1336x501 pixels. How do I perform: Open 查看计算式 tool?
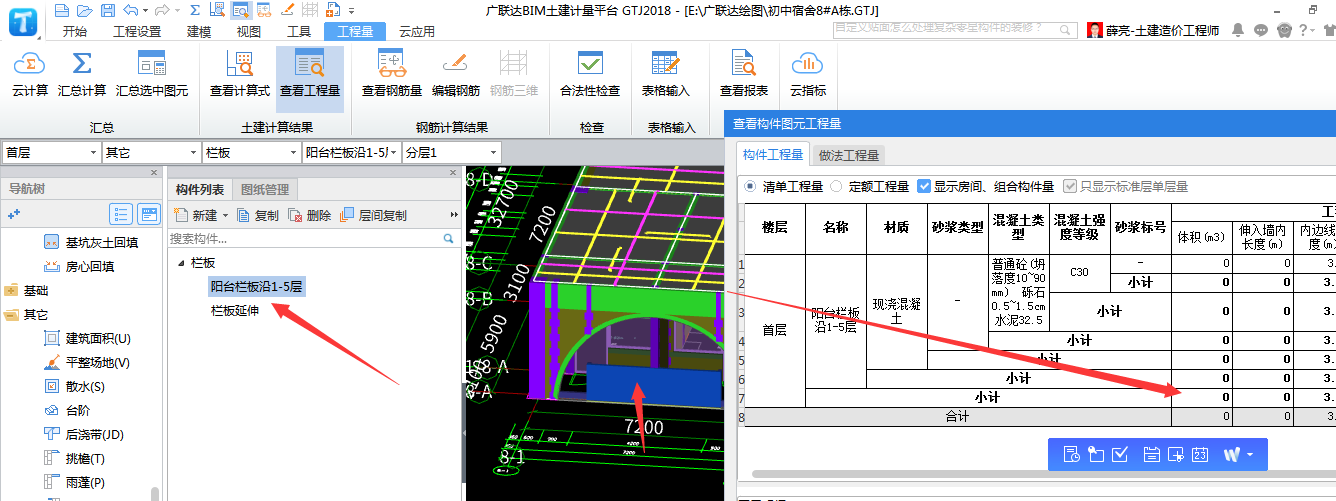[x=240, y=74]
